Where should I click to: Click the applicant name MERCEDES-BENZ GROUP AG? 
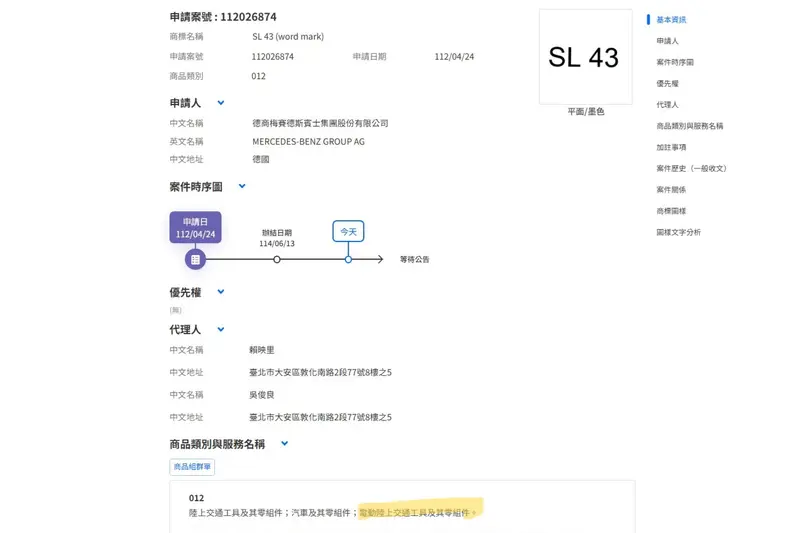click(x=308, y=142)
